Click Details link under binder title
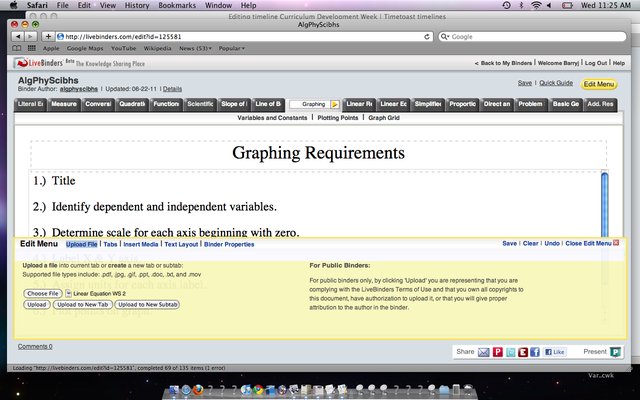 pos(172,89)
